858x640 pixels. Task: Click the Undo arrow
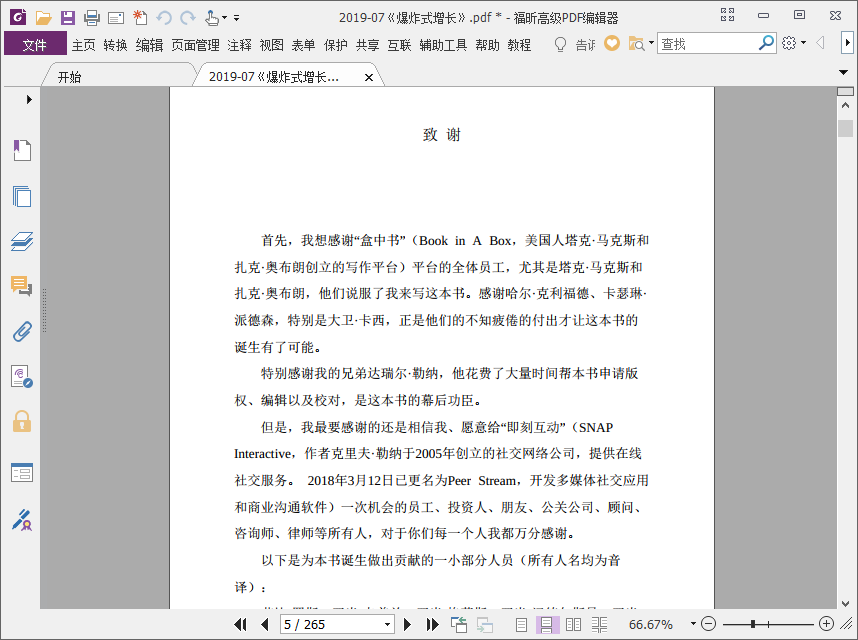pyautogui.click(x=164, y=18)
